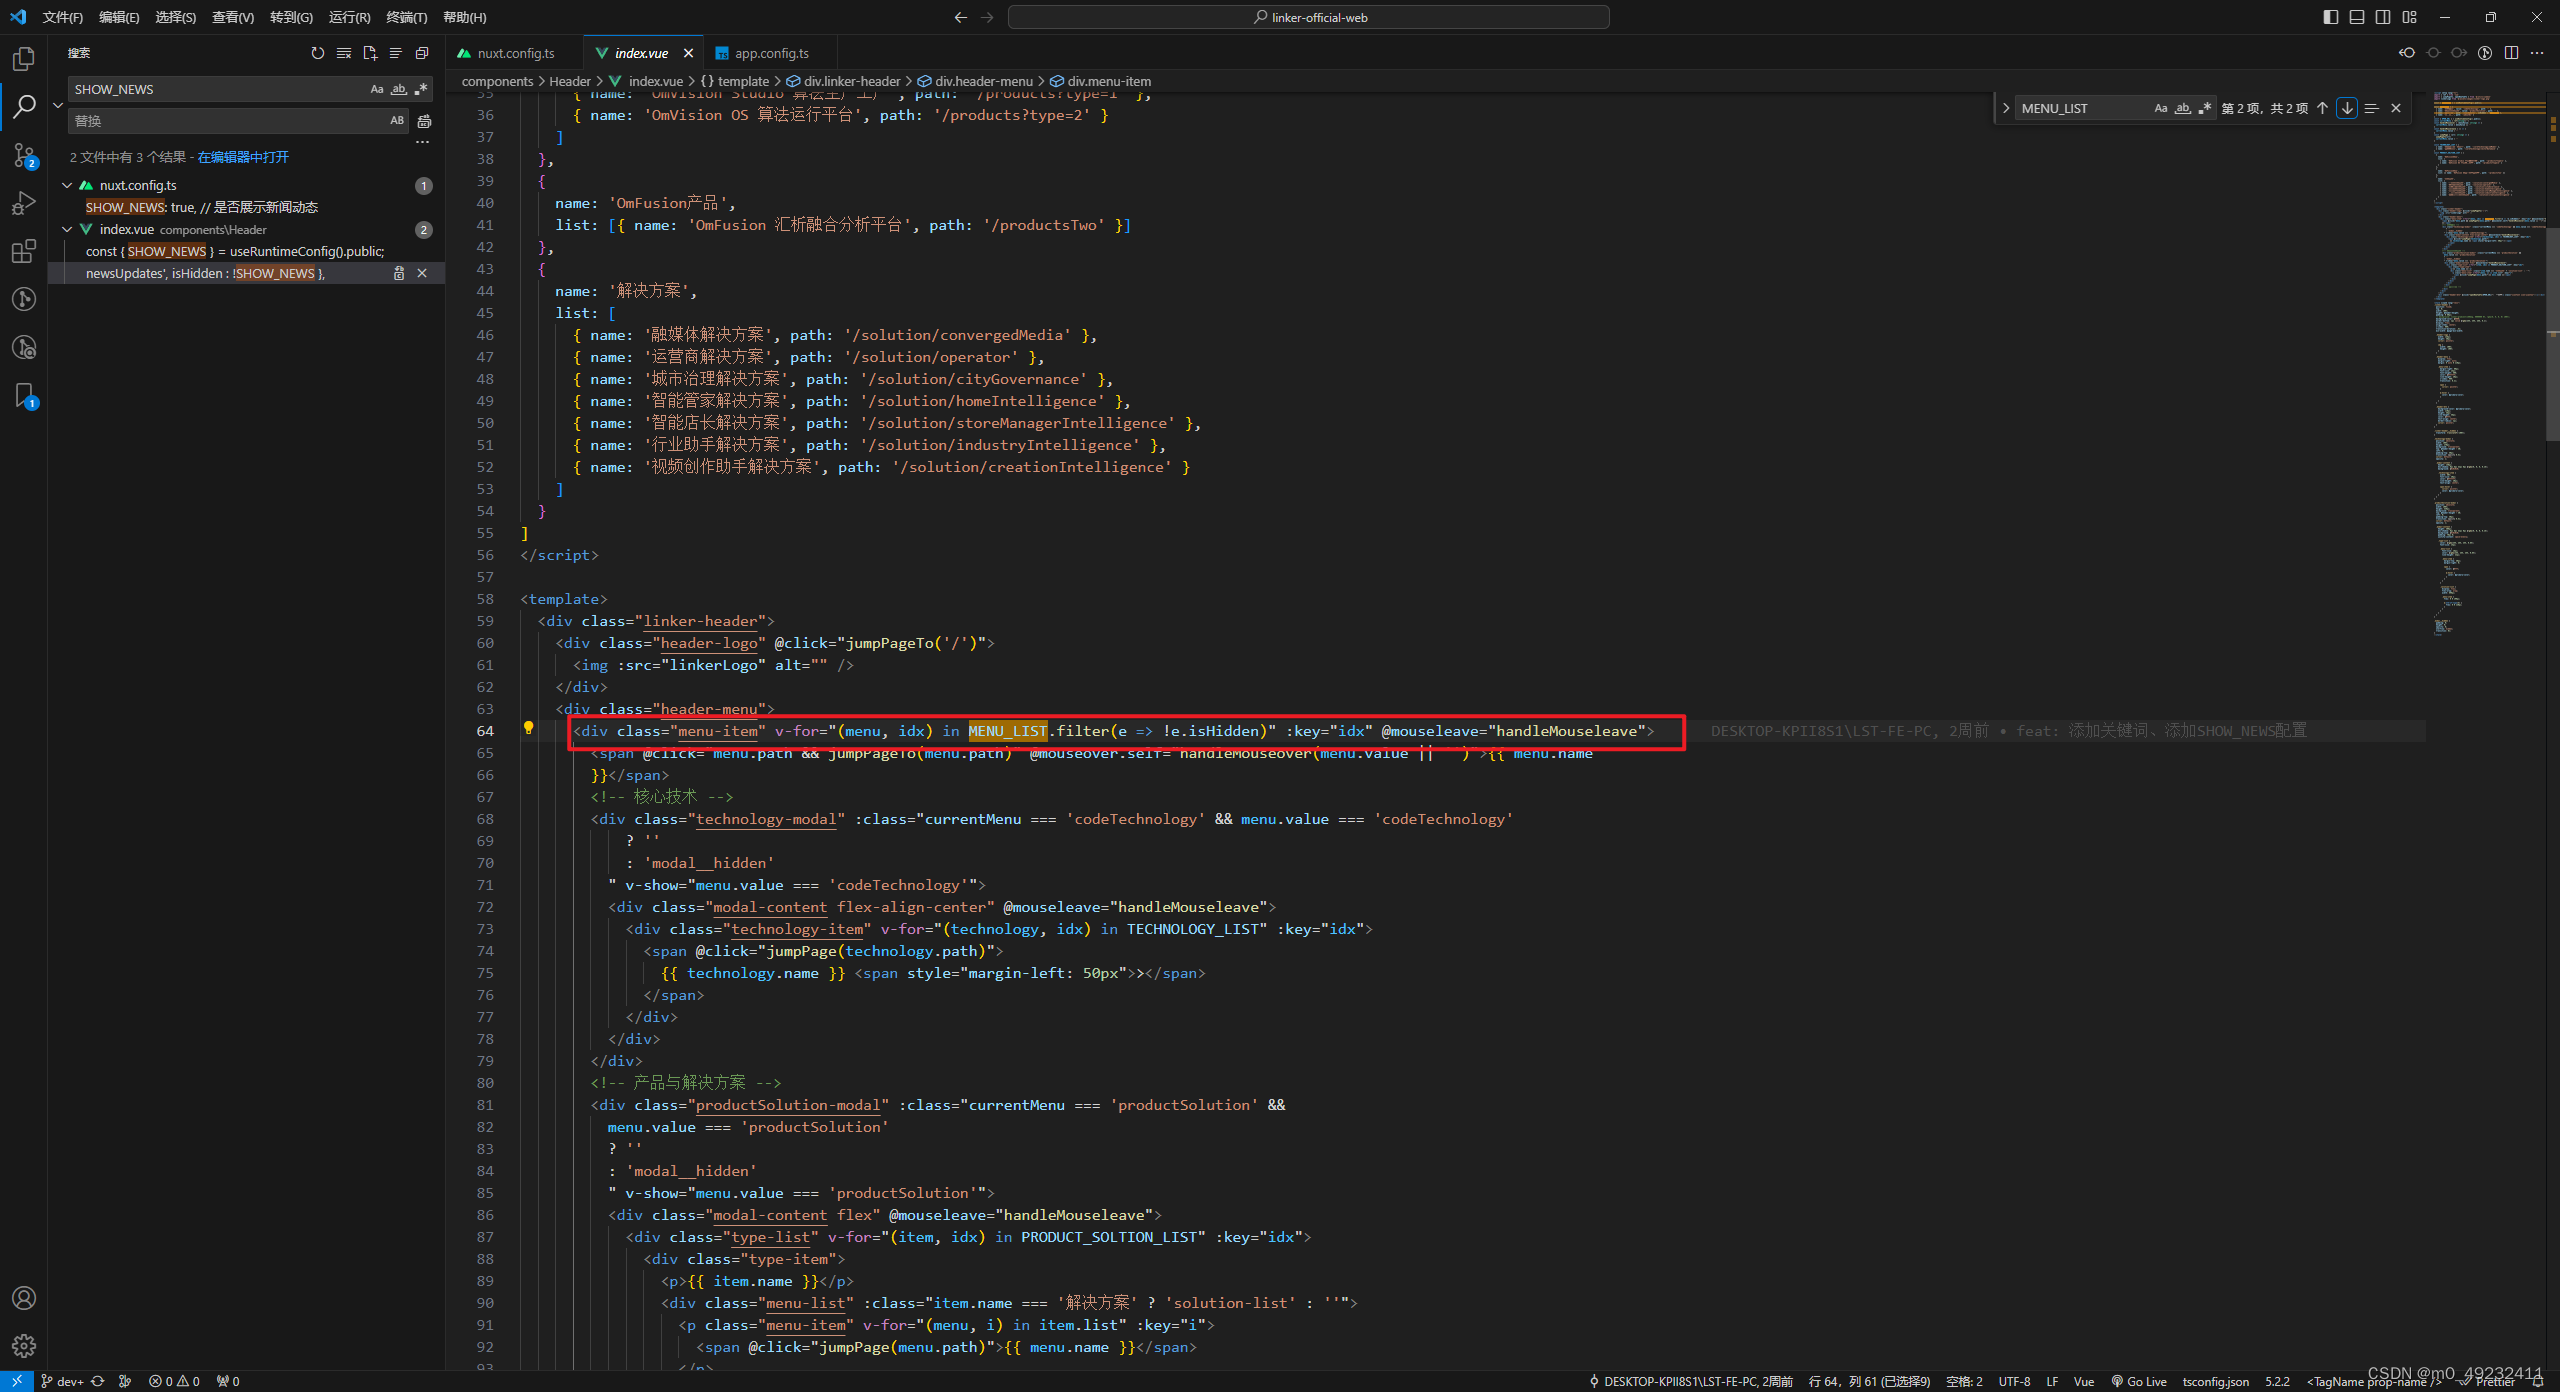Open editor More Actions menu
2560x1392 pixels.
point(2537,53)
